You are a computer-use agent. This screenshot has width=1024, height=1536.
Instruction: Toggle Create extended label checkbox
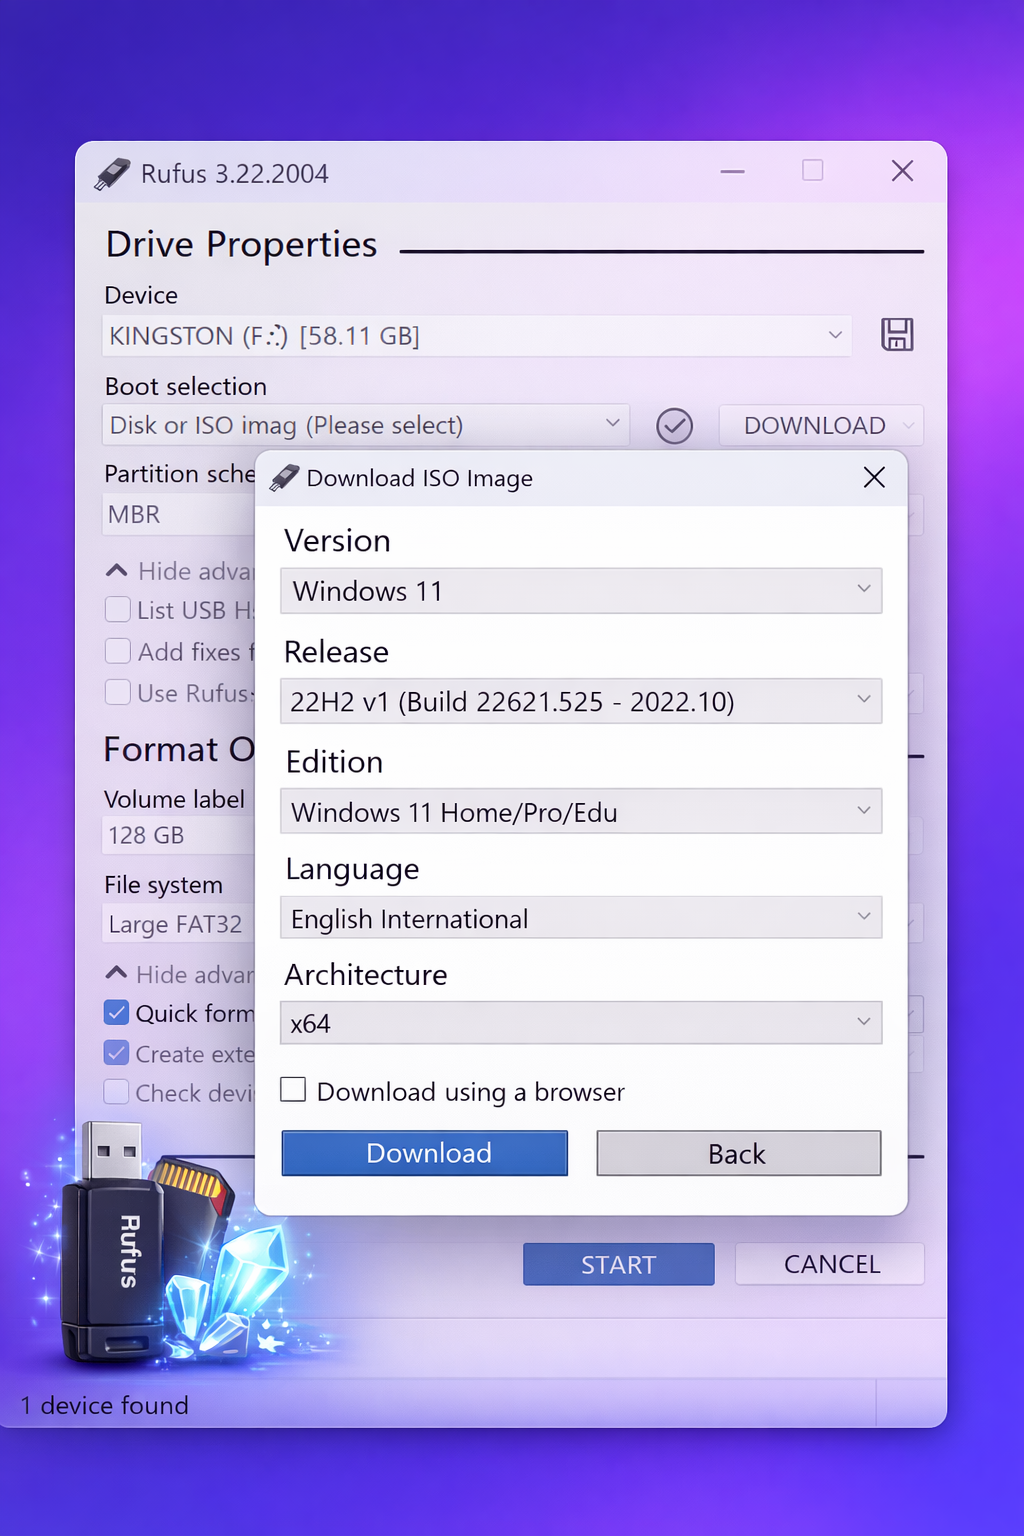(117, 1053)
